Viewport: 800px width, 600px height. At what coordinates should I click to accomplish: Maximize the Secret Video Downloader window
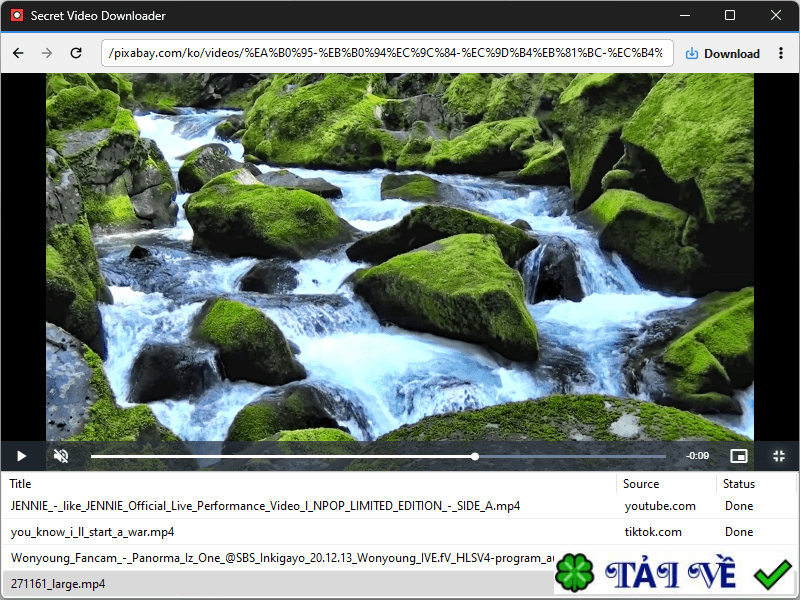point(730,15)
